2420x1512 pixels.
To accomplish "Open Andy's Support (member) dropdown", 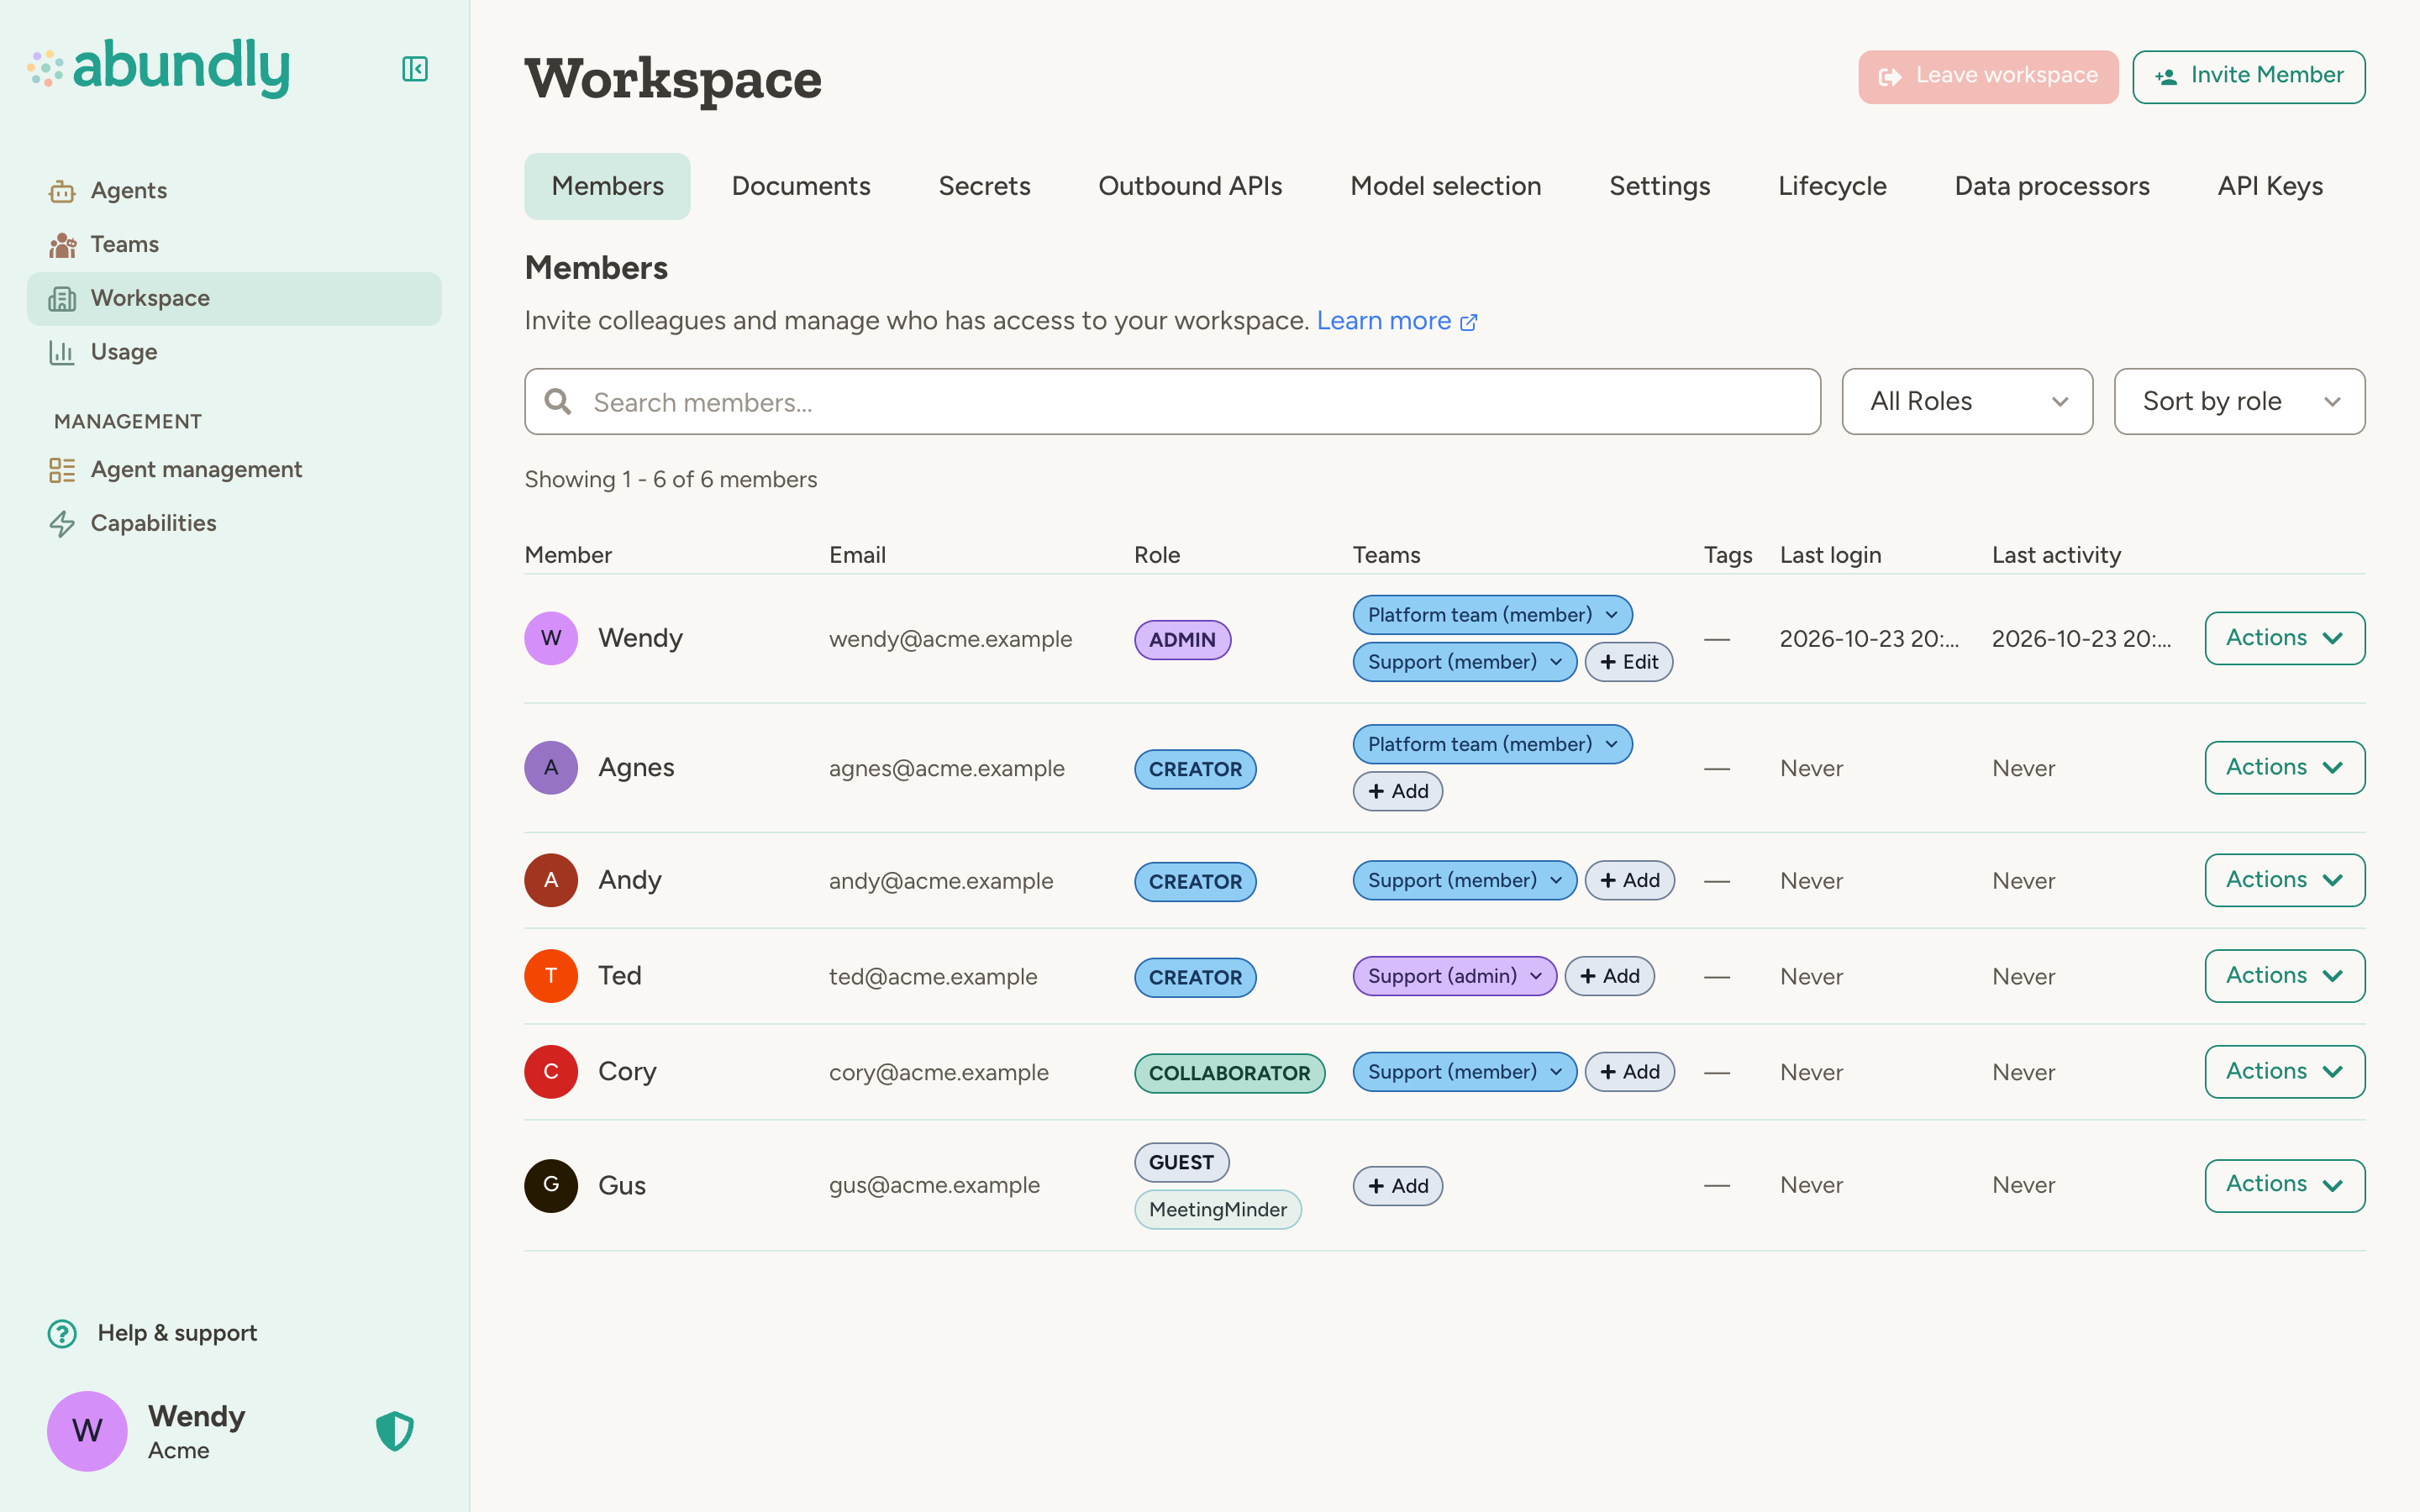I will pos(1464,880).
